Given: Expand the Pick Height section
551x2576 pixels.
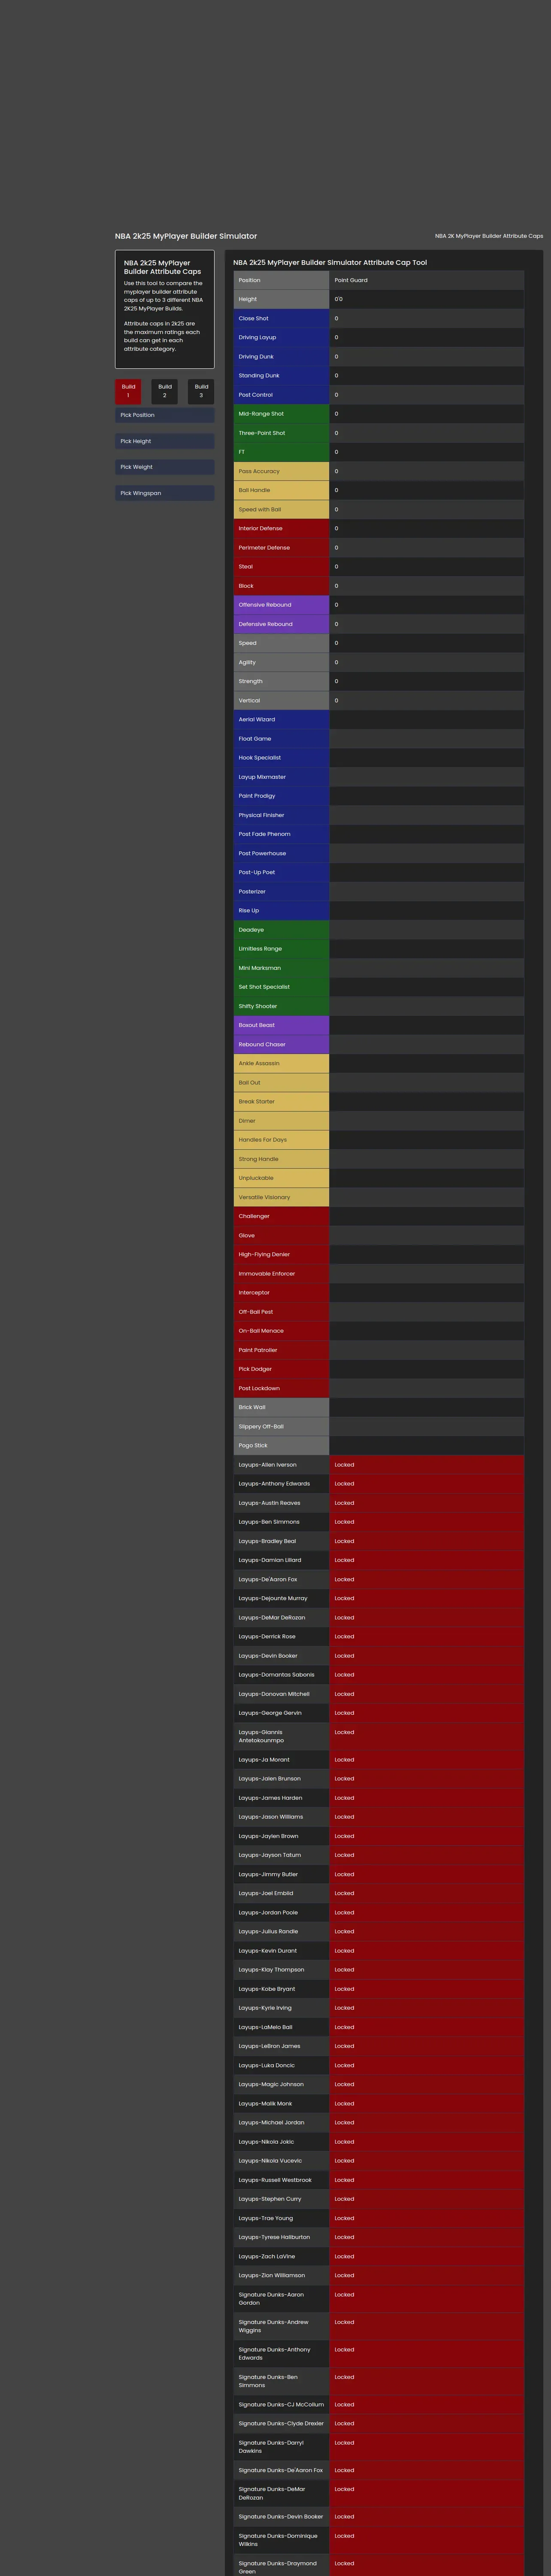Looking at the screenshot, I should pos(165,441).
